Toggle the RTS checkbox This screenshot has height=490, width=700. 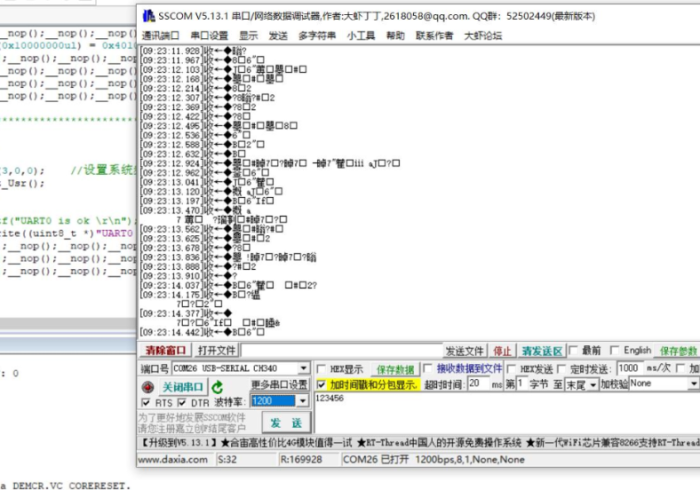point(145,402)
